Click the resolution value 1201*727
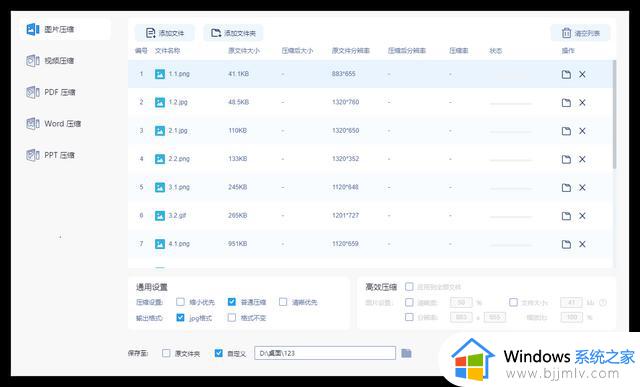 (x=345, y=215)
